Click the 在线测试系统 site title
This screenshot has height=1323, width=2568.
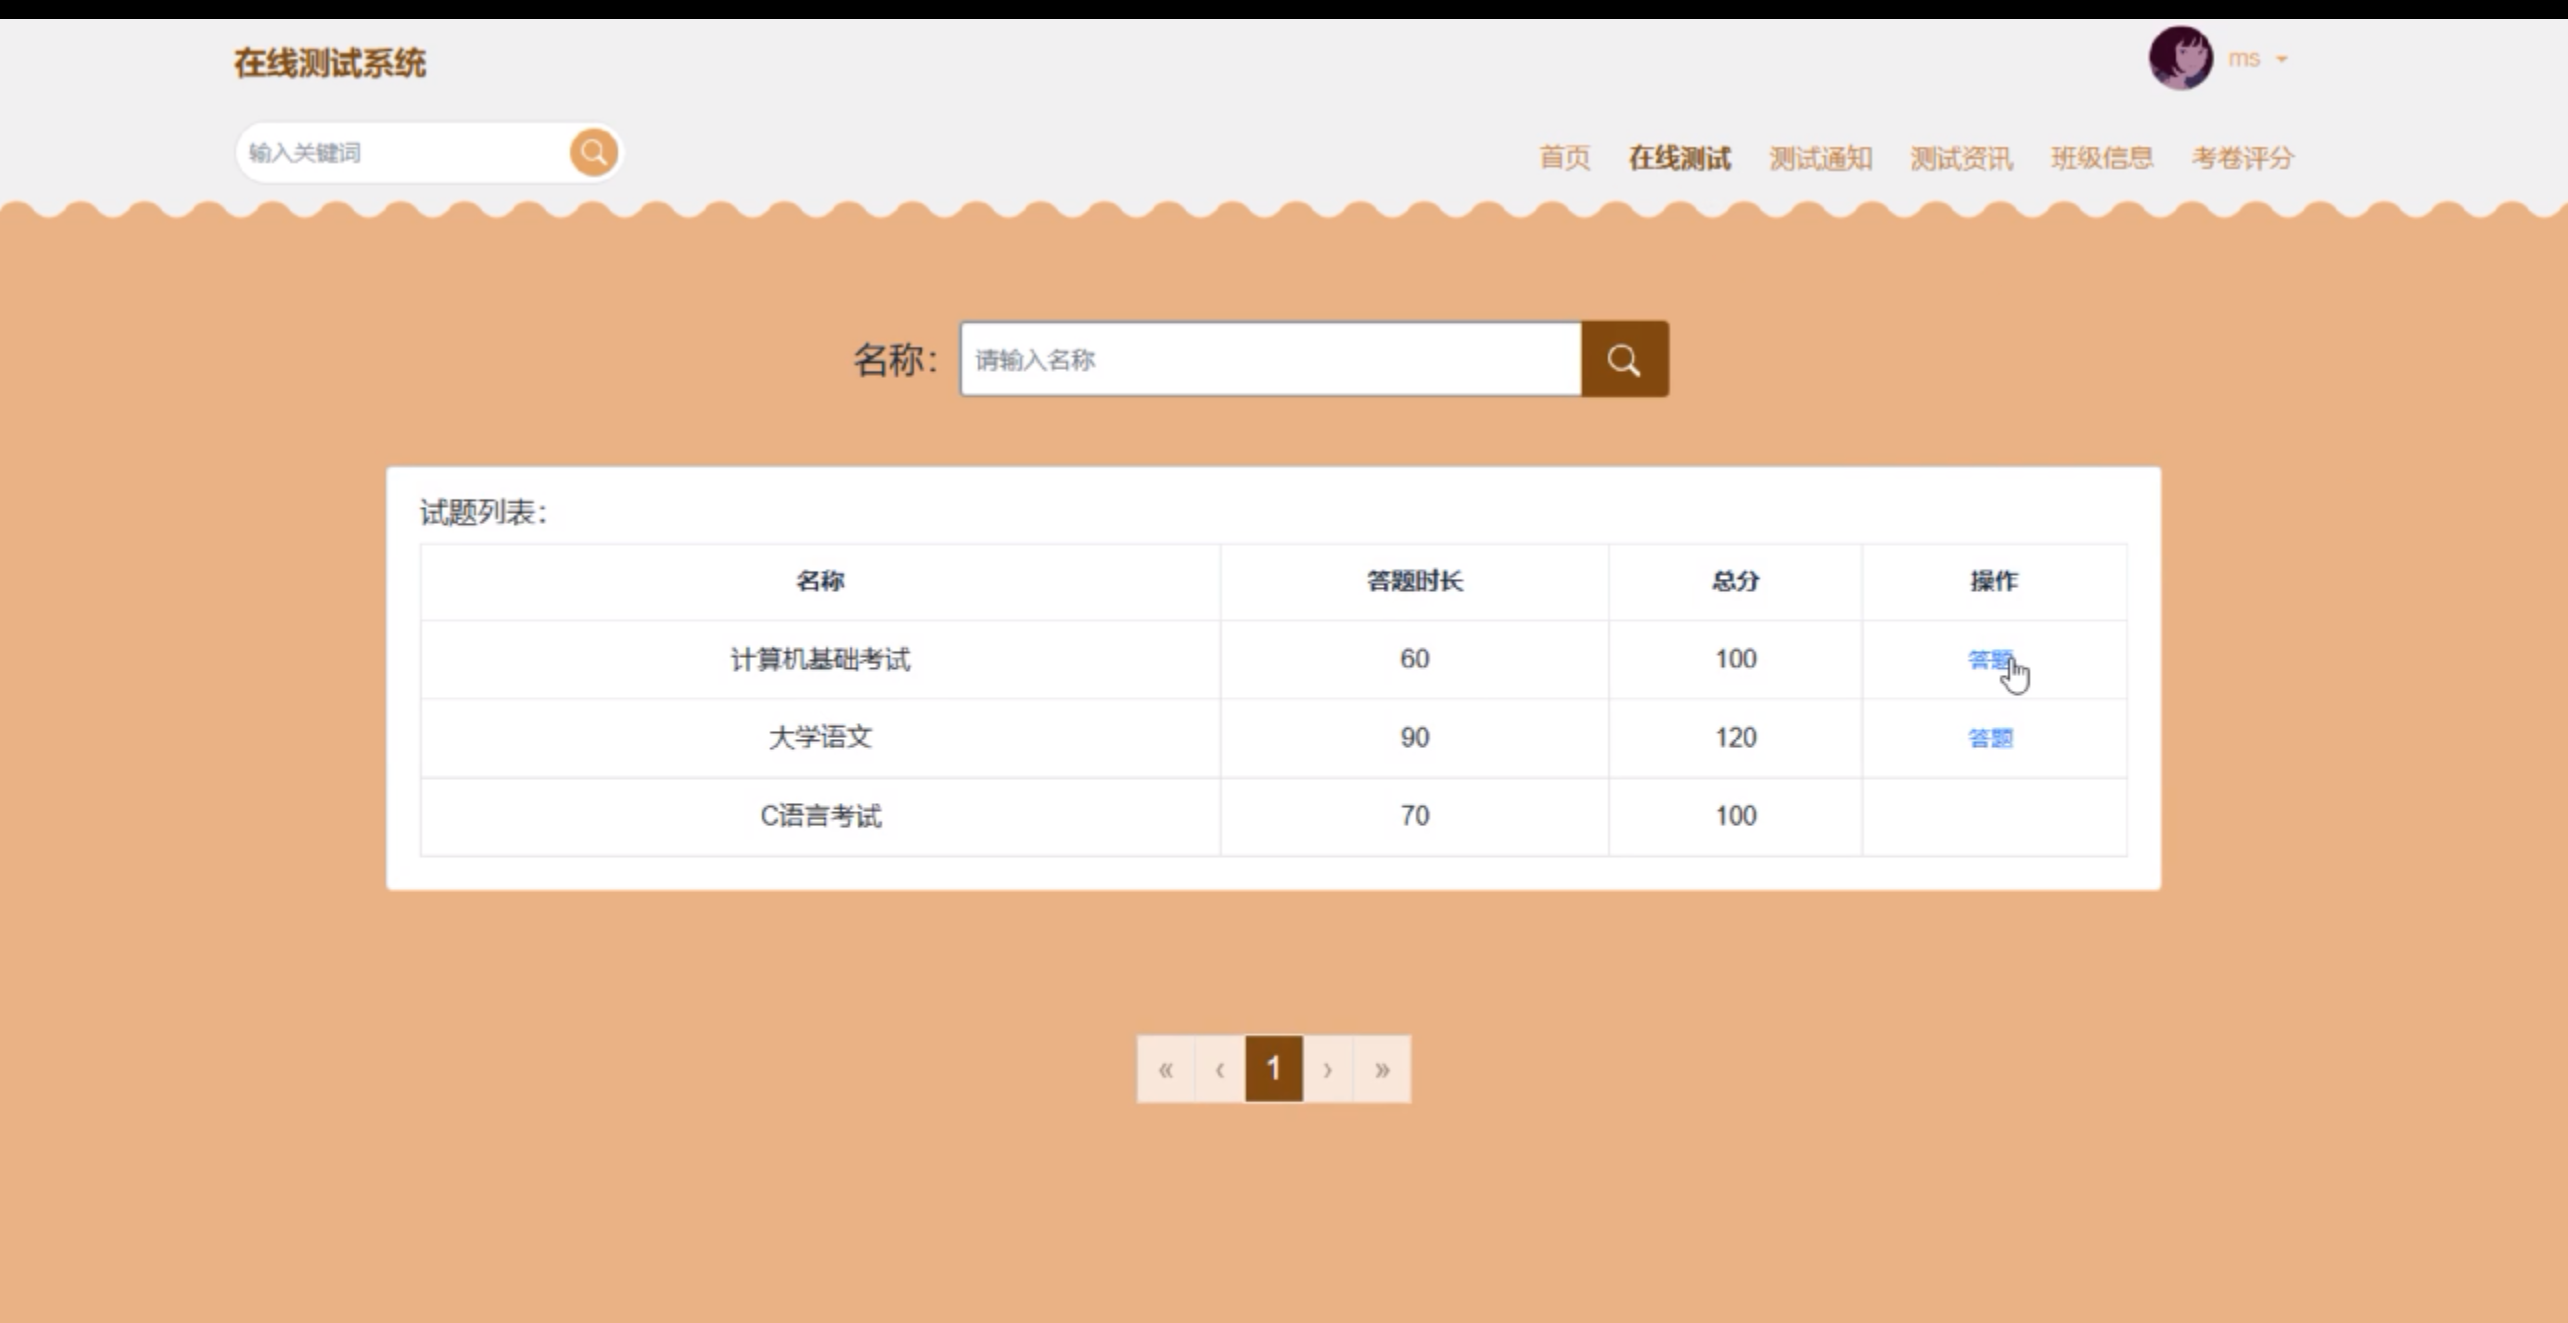330,63
